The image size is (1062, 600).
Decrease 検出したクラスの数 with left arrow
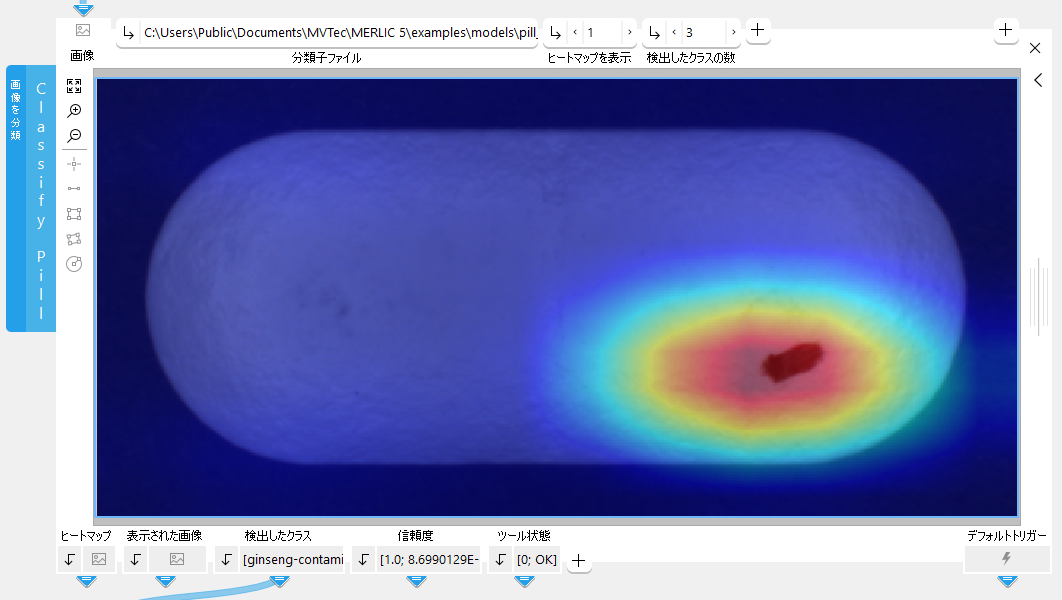[x=674, y=33]
